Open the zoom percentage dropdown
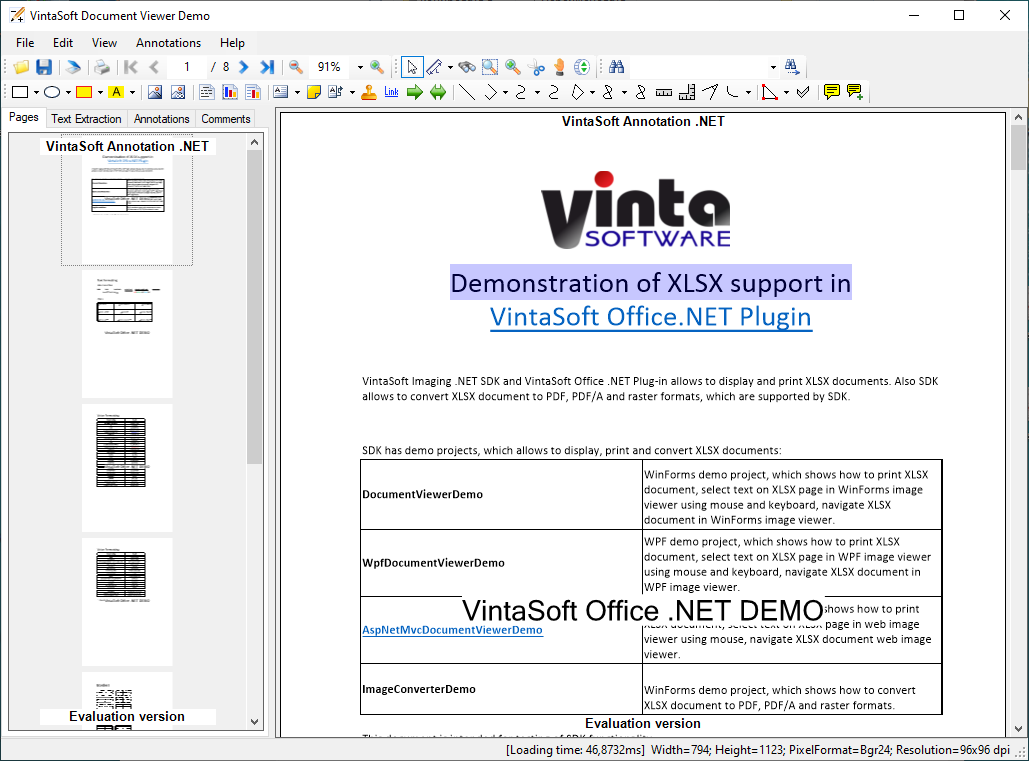 (x=359, y=67)
